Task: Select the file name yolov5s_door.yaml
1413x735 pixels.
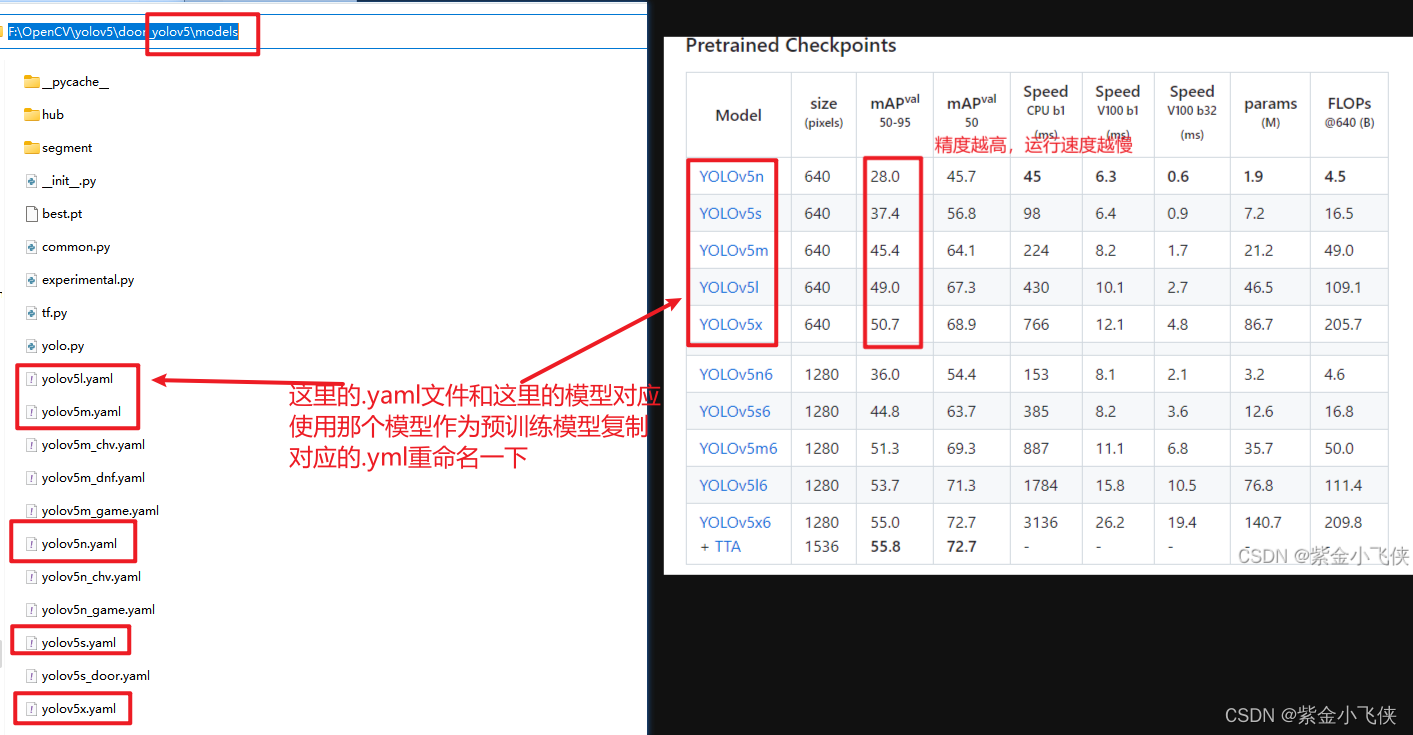Action: point(96,676)
